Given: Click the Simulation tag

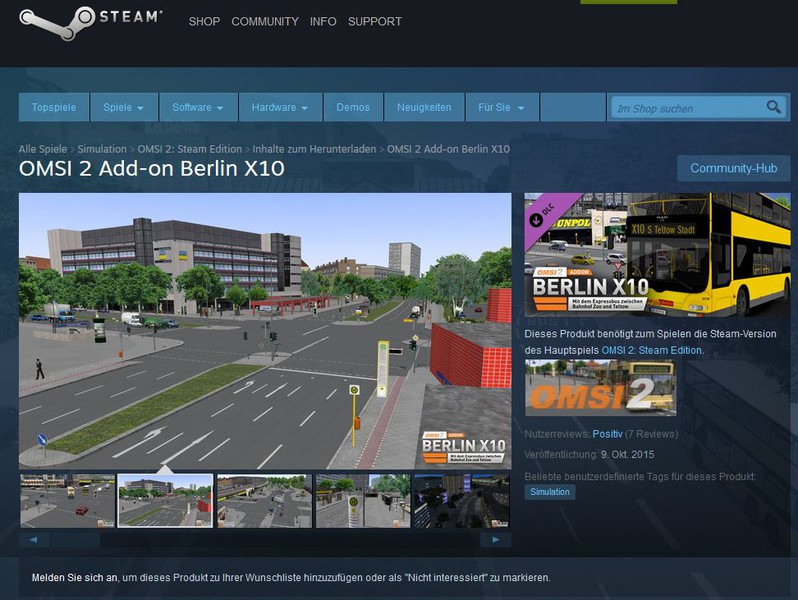Looking at the screenshot, I should pyautogui.click(x=550, y=492).
